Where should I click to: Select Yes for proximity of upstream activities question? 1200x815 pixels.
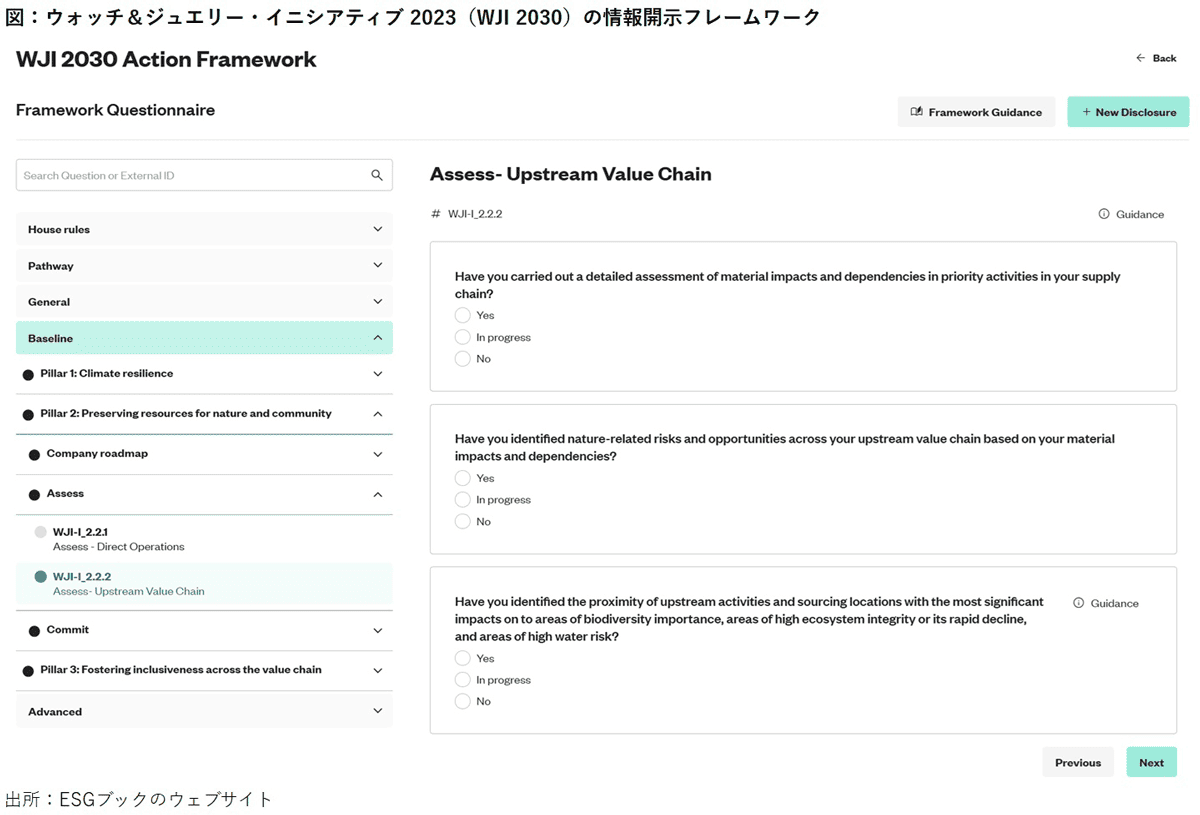[462, 658]
